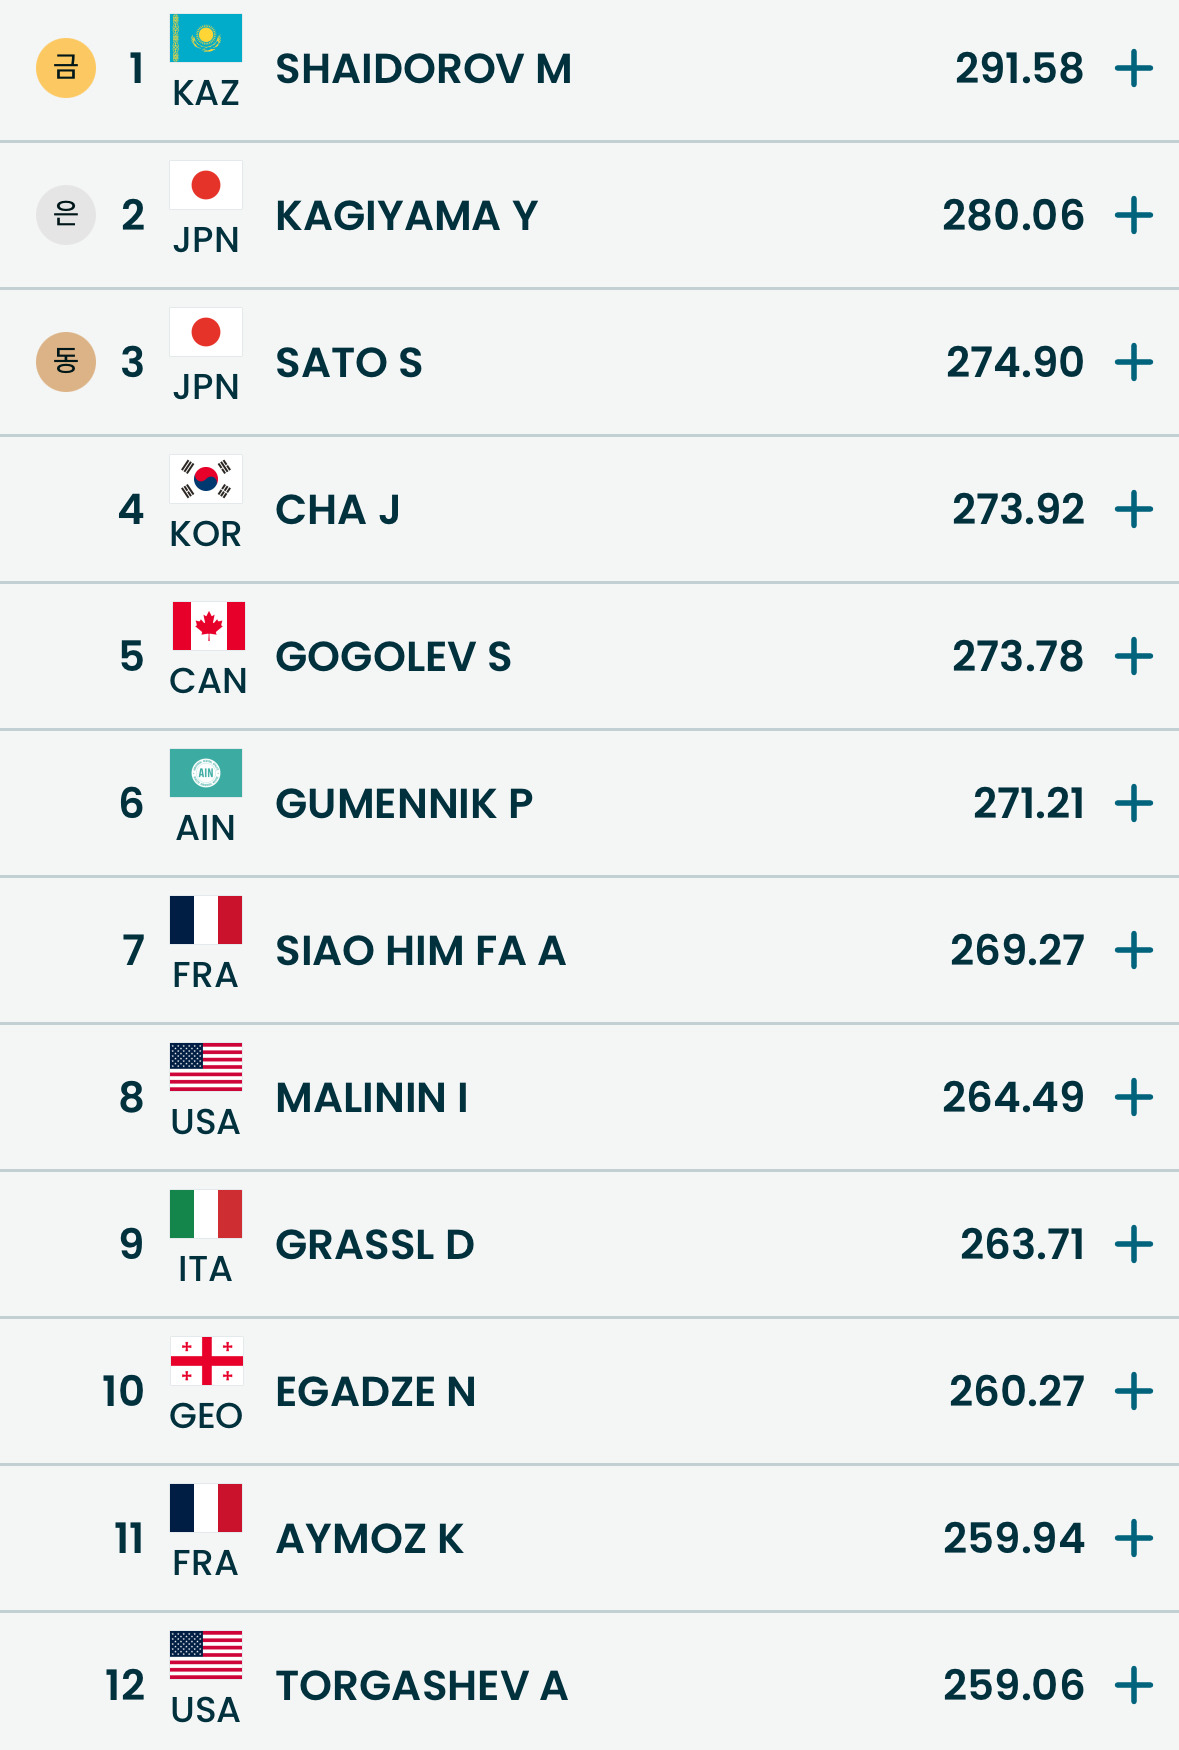Viewport: 1179px width, 1750px height.
Task: Click Aymoz K total score 259.94
Action: 1013,1539
